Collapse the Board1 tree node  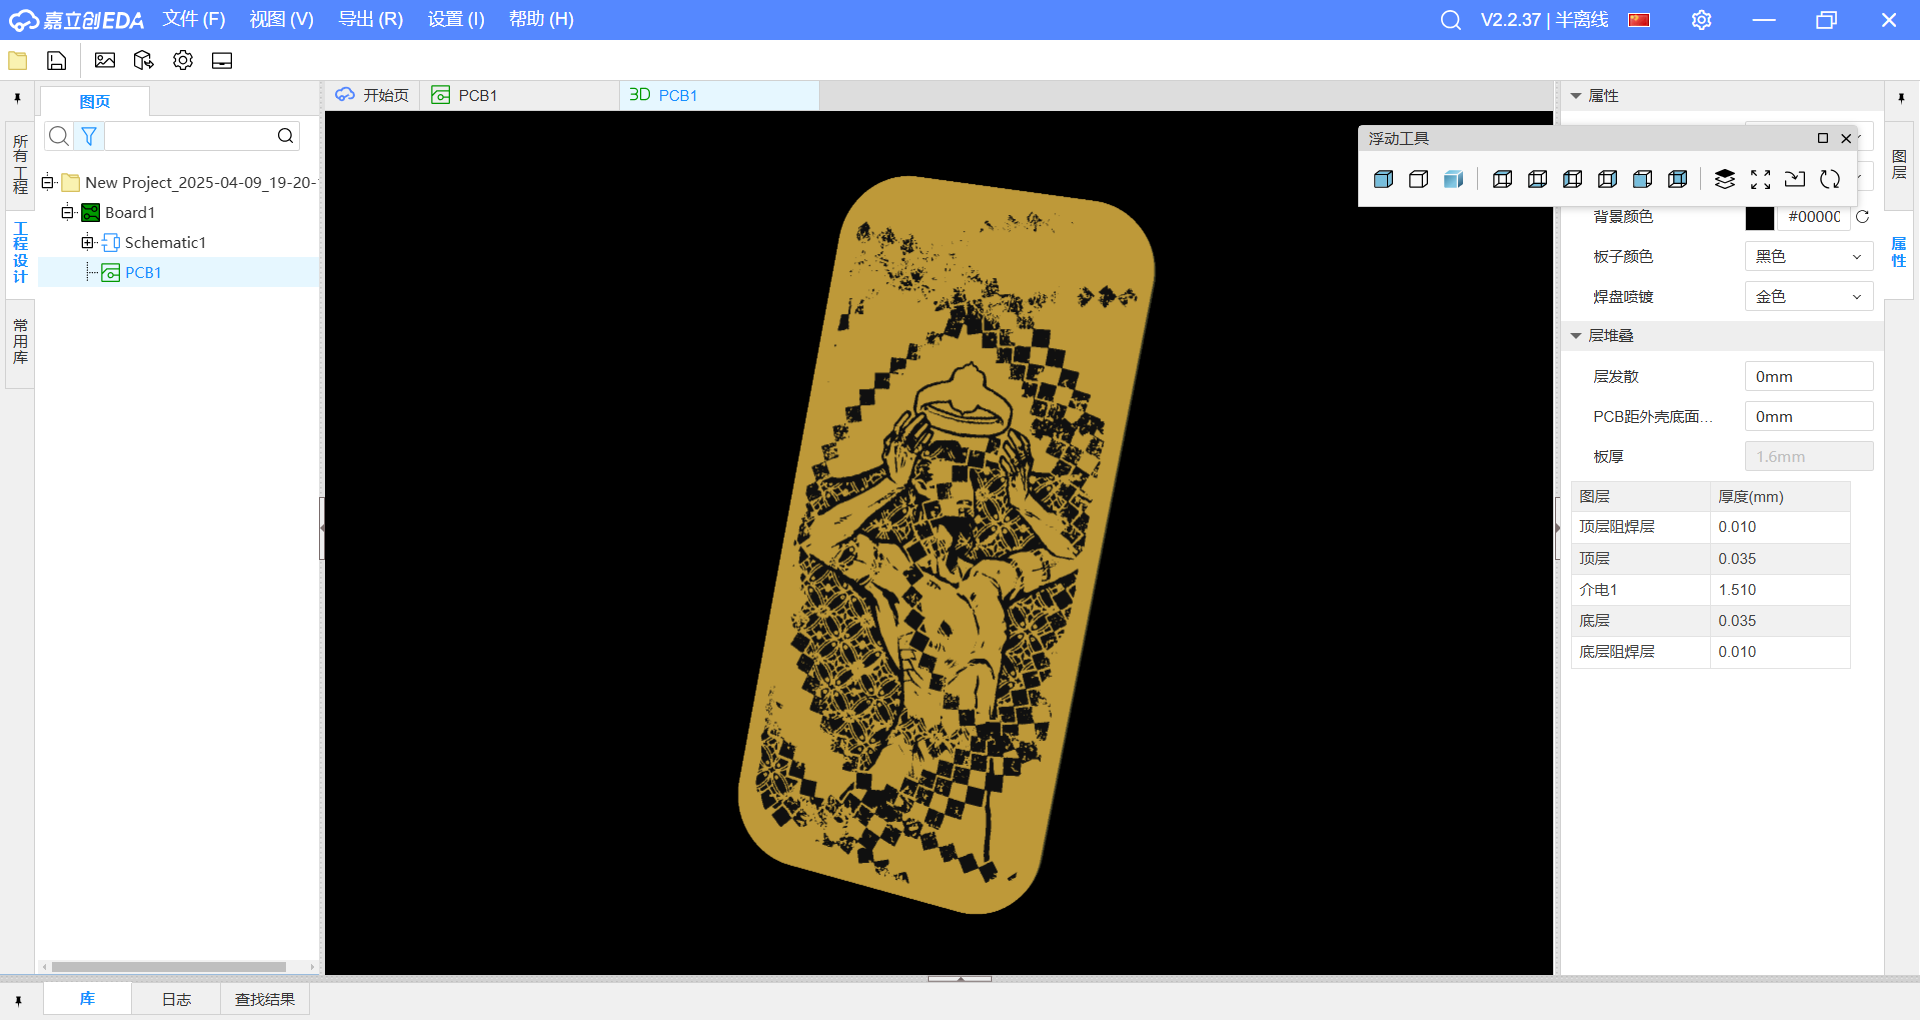point(67,213)
